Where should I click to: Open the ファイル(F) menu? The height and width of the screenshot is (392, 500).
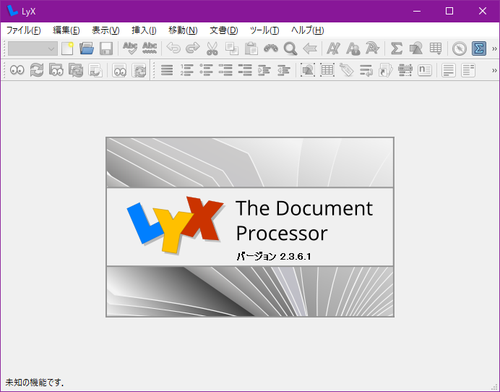coord(24,30)
